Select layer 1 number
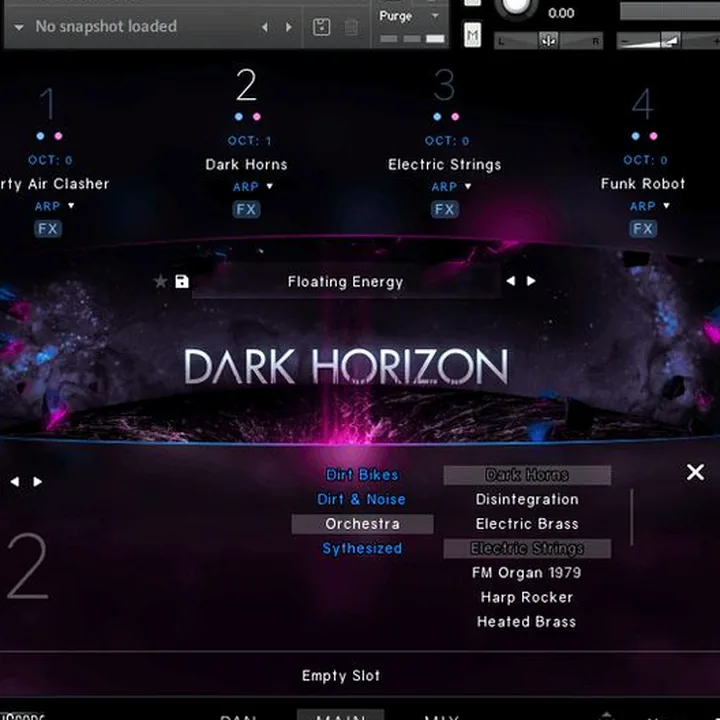 pyautogui.click(x=47, y=104)
